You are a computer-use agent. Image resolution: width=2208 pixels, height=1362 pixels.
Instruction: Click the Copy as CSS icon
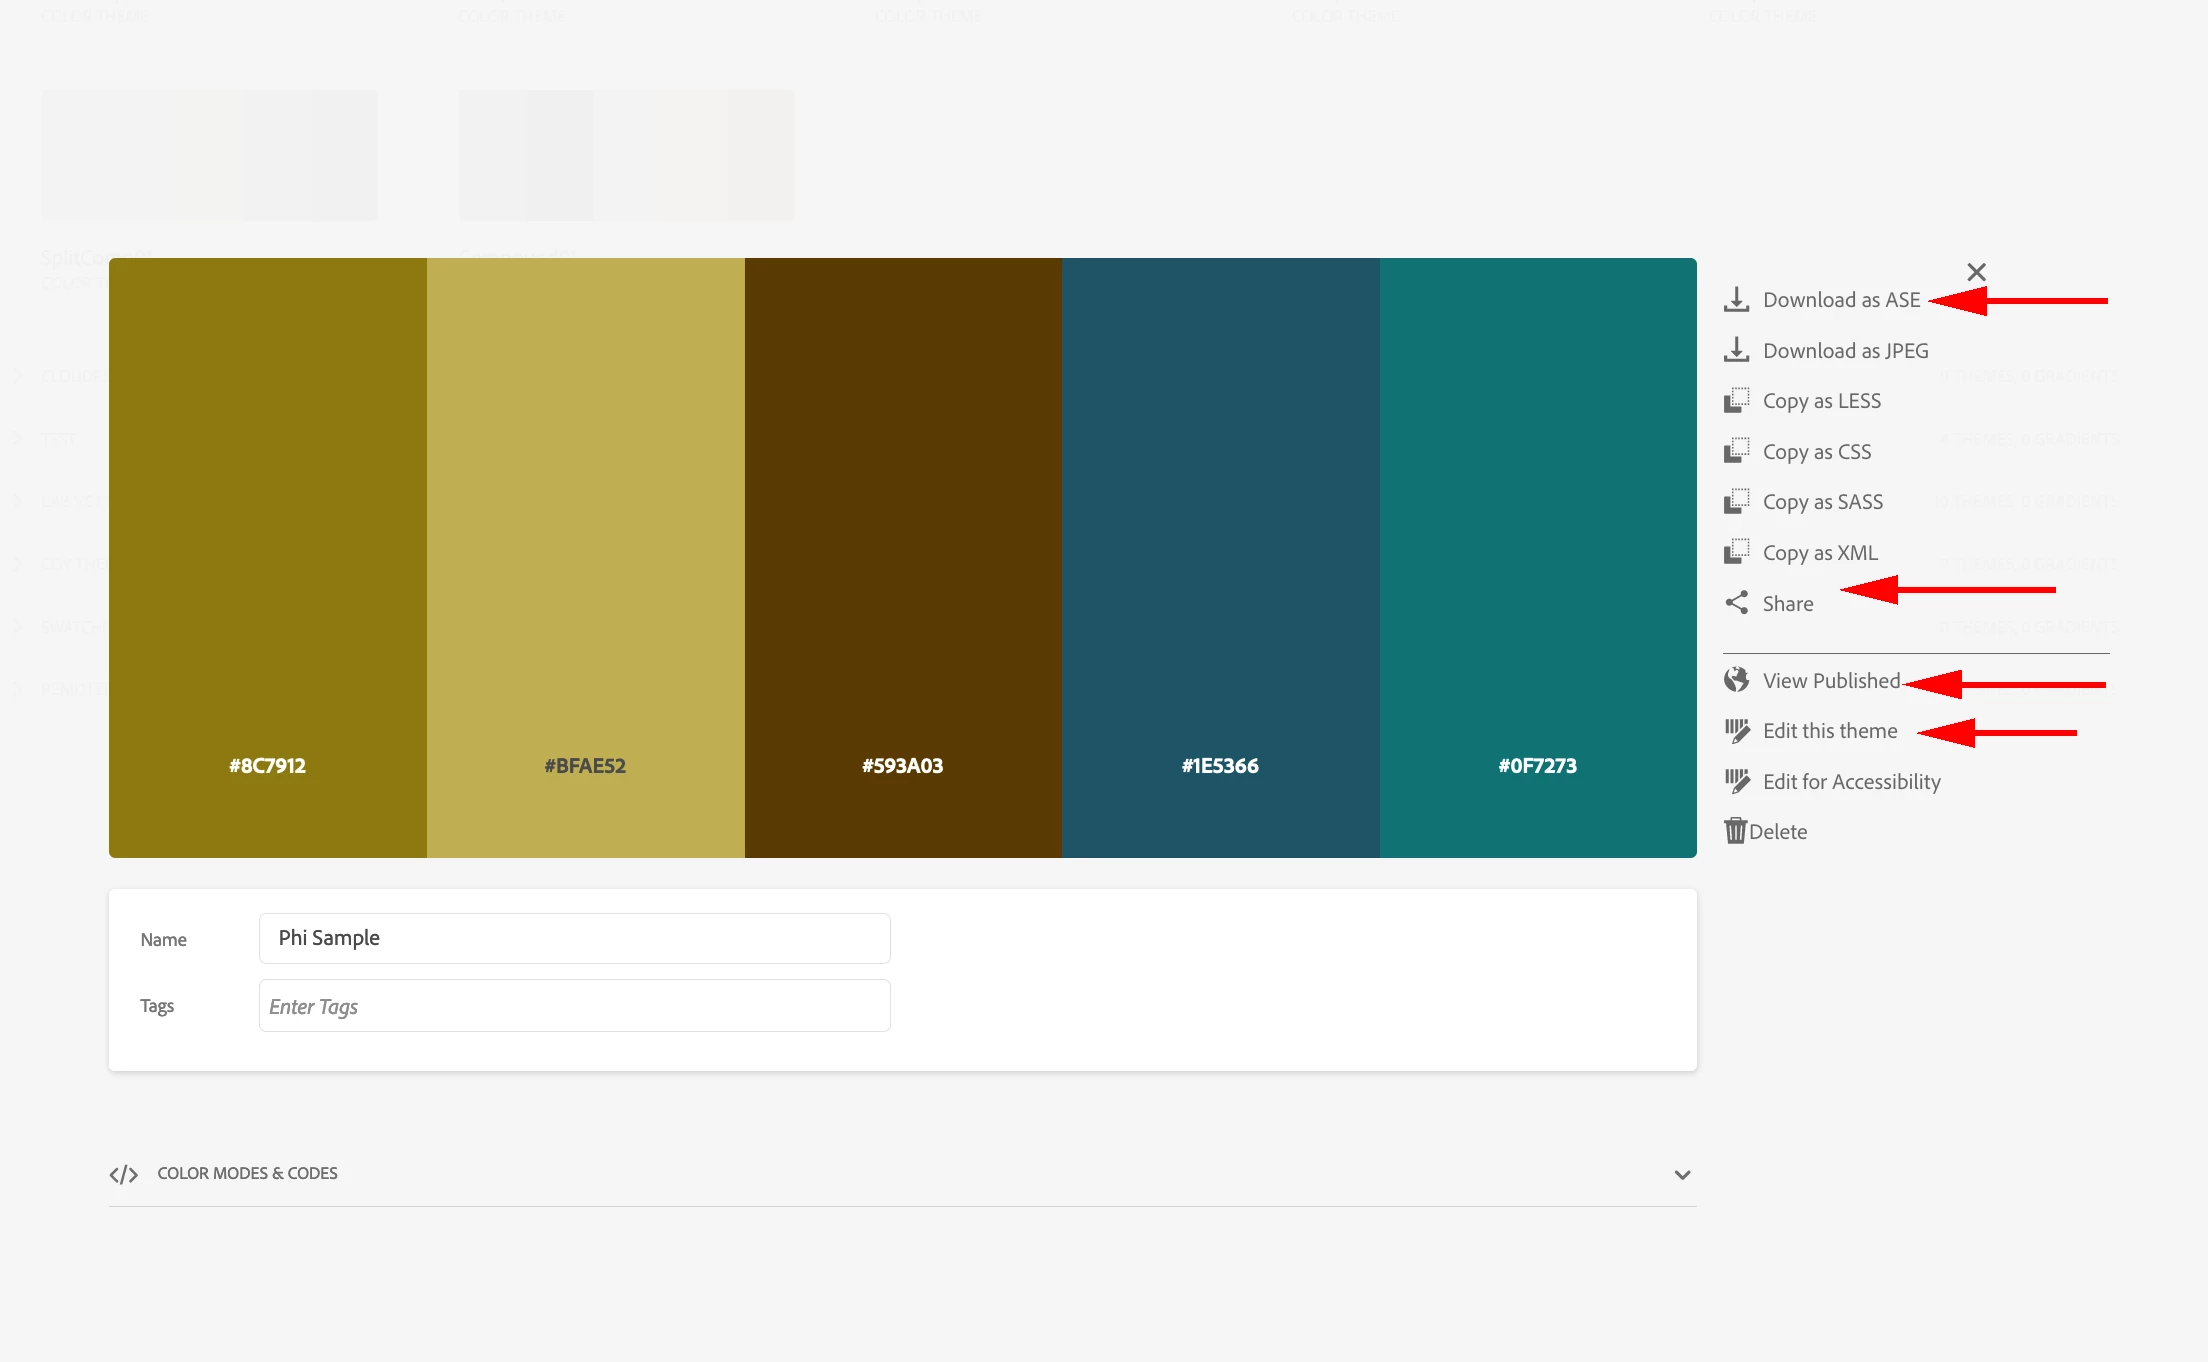click(1736, 451)
